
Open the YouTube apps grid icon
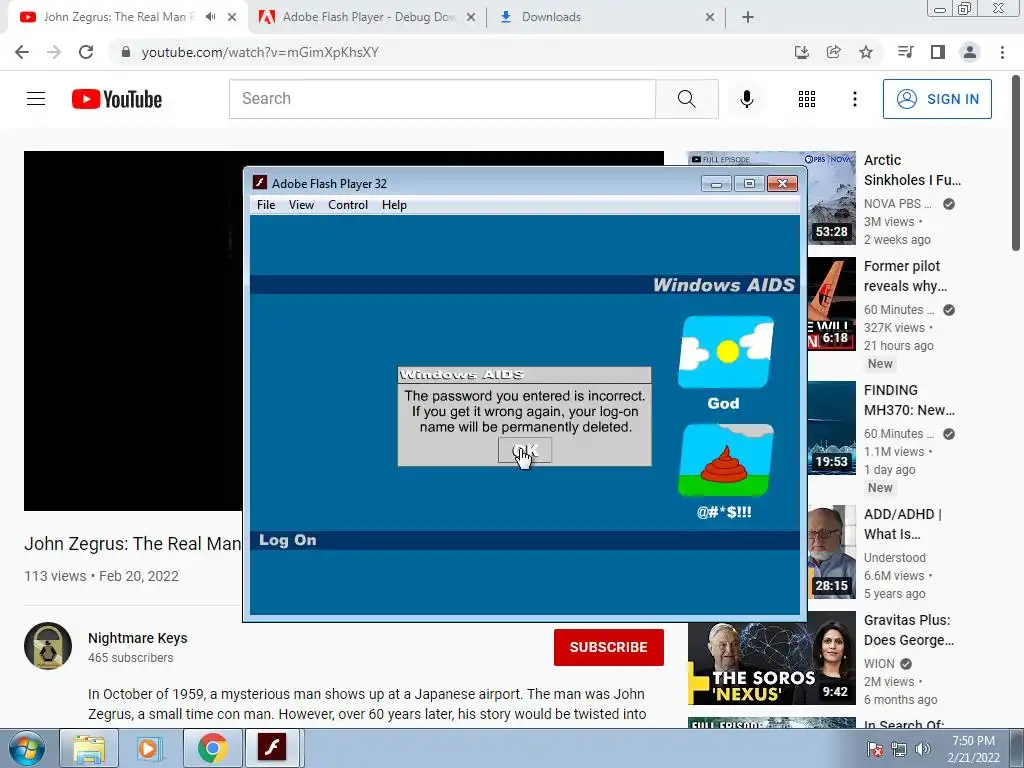807,99
